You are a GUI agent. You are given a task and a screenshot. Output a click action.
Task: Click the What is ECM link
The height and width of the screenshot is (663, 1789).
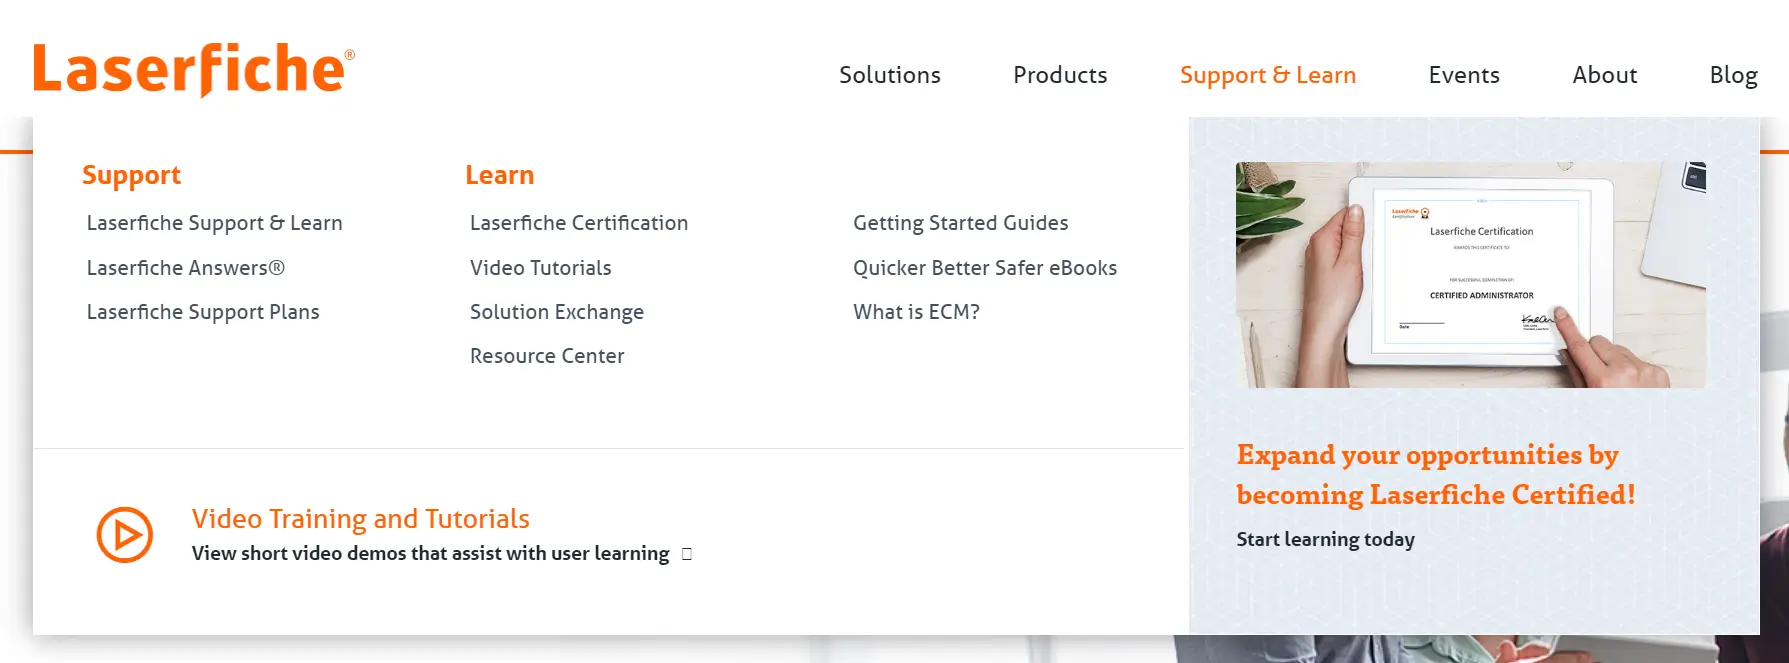(916, 311)
